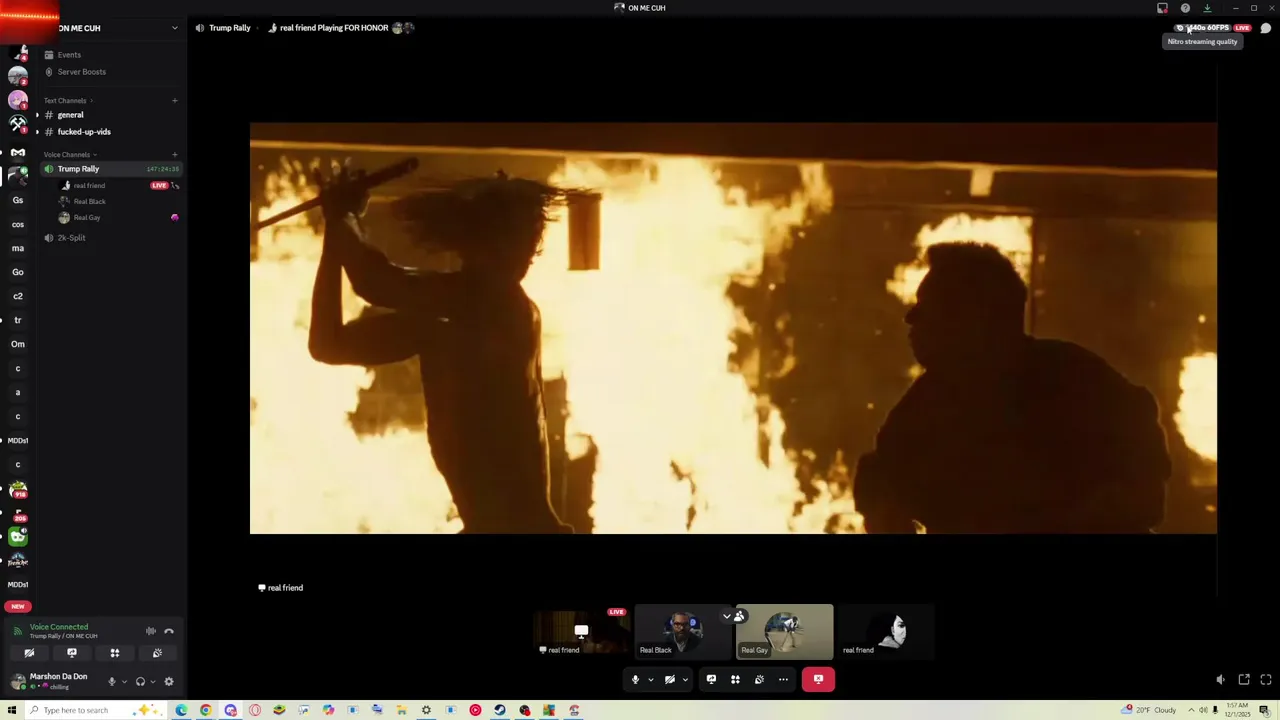Collapse the Voice Channels category

tap(70, 155)
